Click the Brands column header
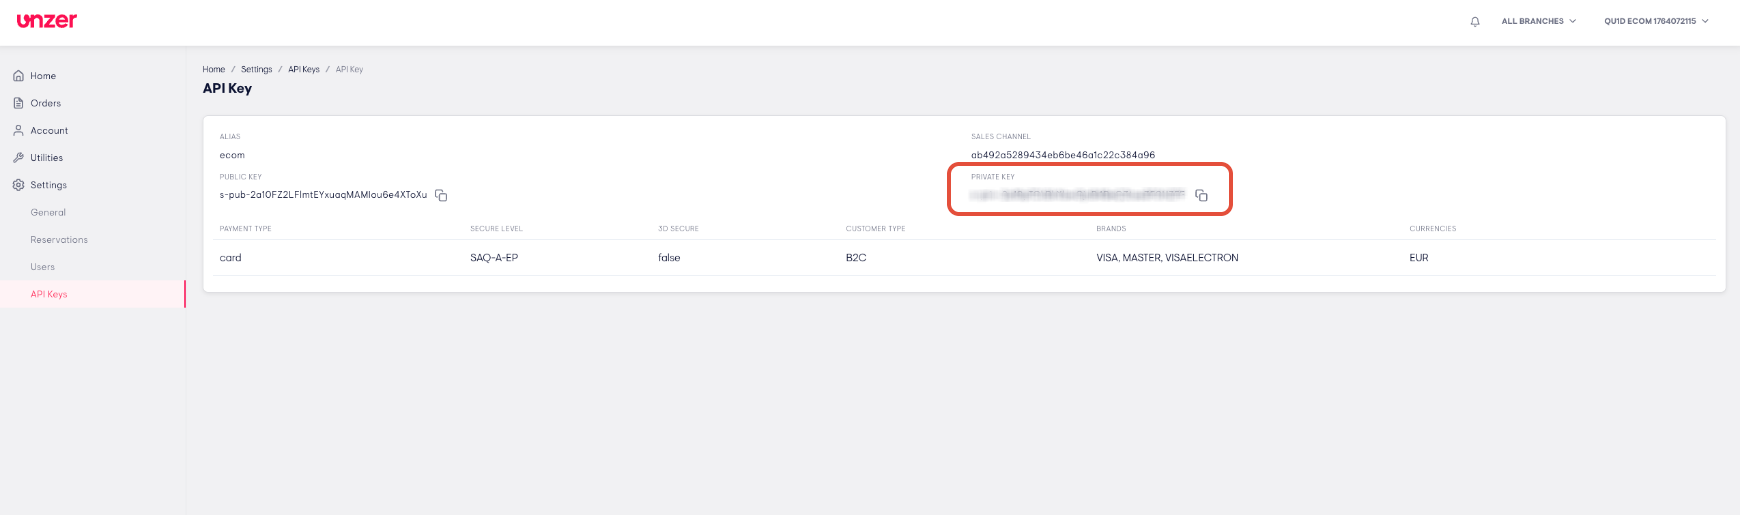 tap(1111, 229)
